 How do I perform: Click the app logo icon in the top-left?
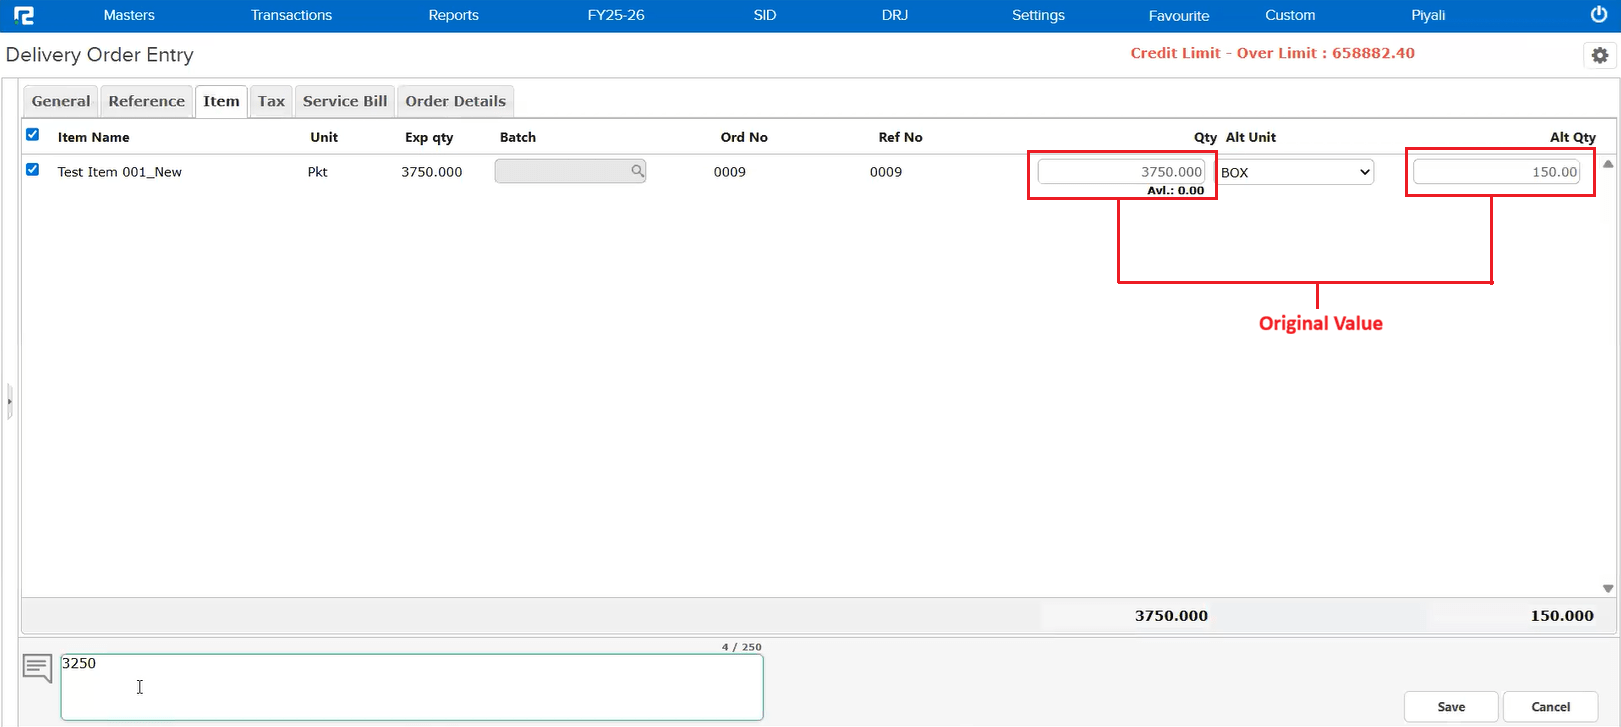coord(24,15)
